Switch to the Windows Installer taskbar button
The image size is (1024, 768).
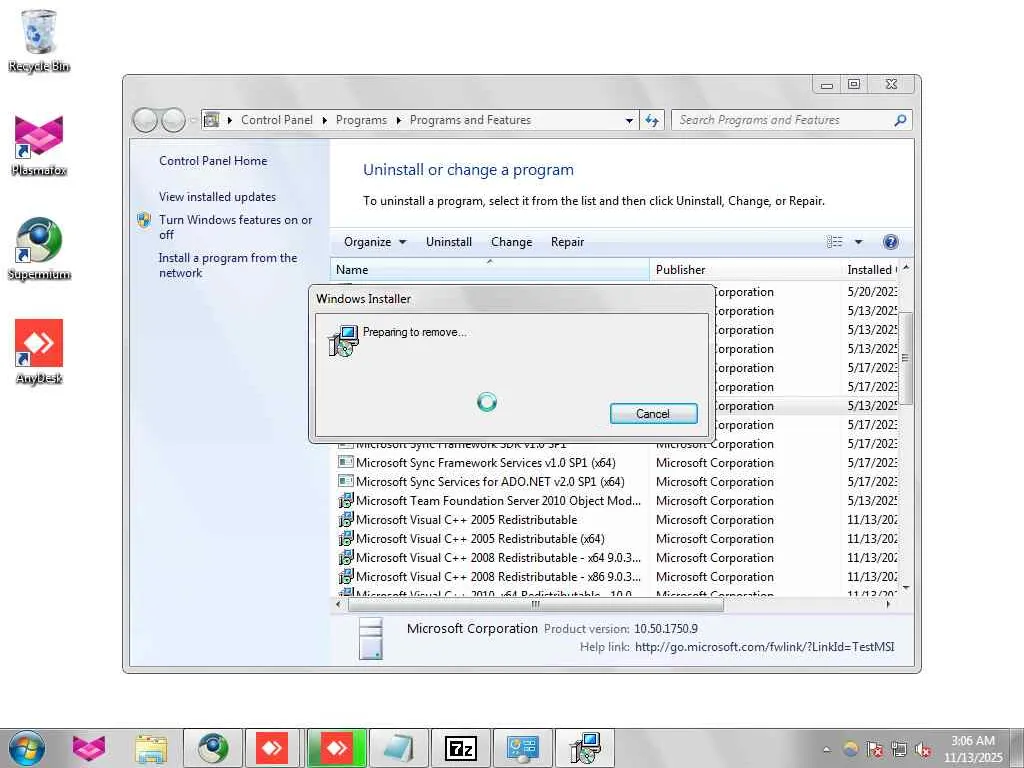pyautogui.click(x=585, y=748)
